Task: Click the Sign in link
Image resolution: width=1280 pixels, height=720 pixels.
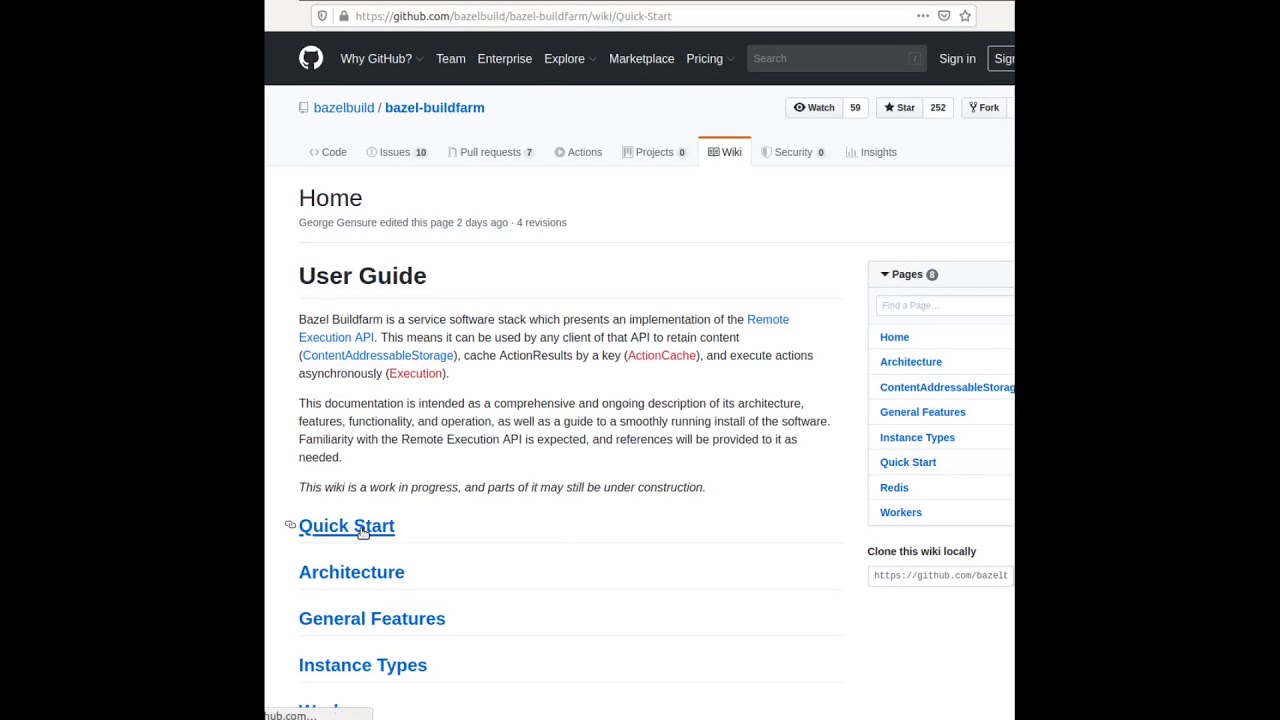Action: coord(957,59)
